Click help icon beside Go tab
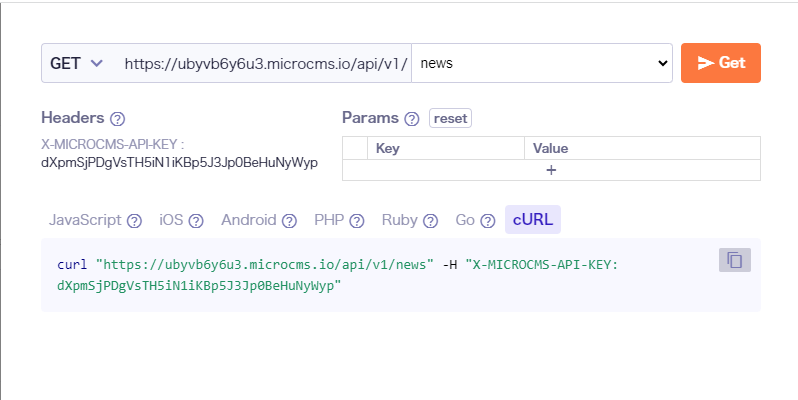The width and height of the screenshot is (798, 400). pos(488,221)
